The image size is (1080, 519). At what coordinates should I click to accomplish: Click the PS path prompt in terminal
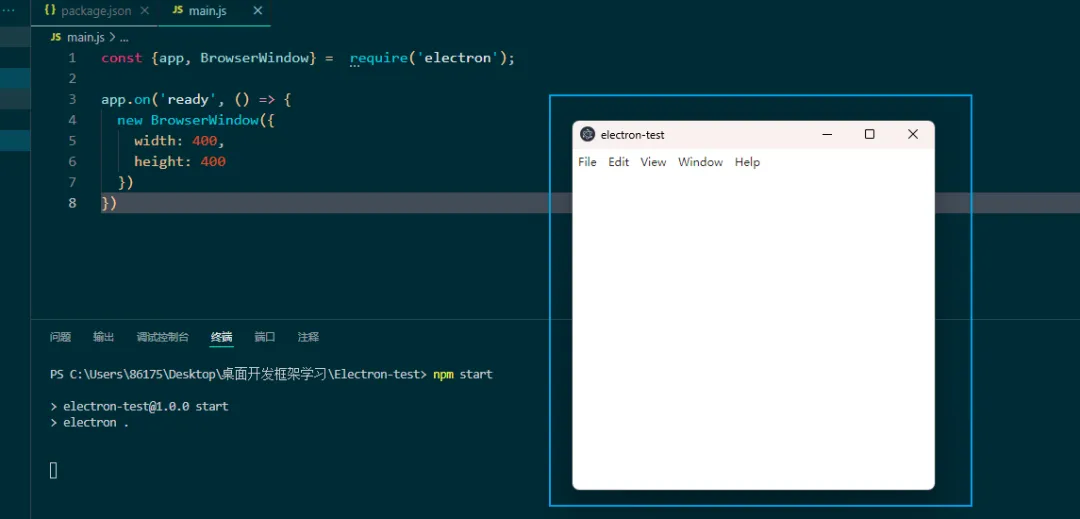(238, 375)
